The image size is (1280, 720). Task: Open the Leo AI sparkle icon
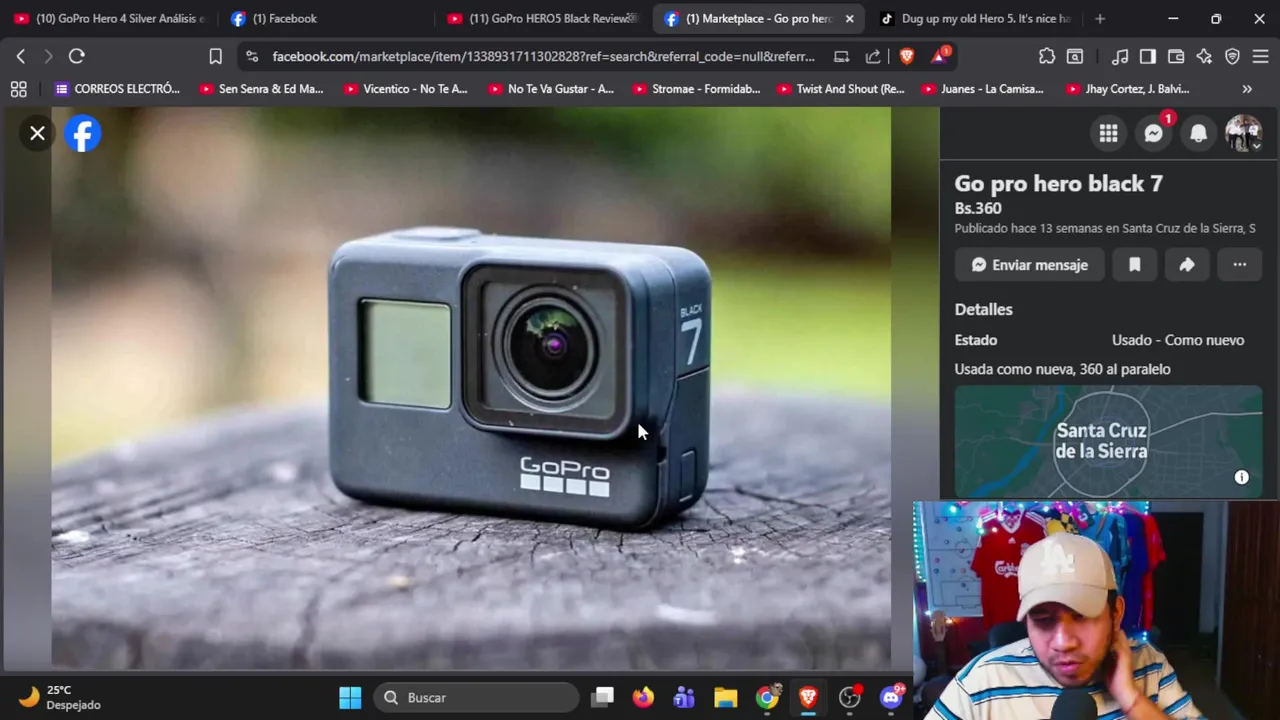point(1204,57)
